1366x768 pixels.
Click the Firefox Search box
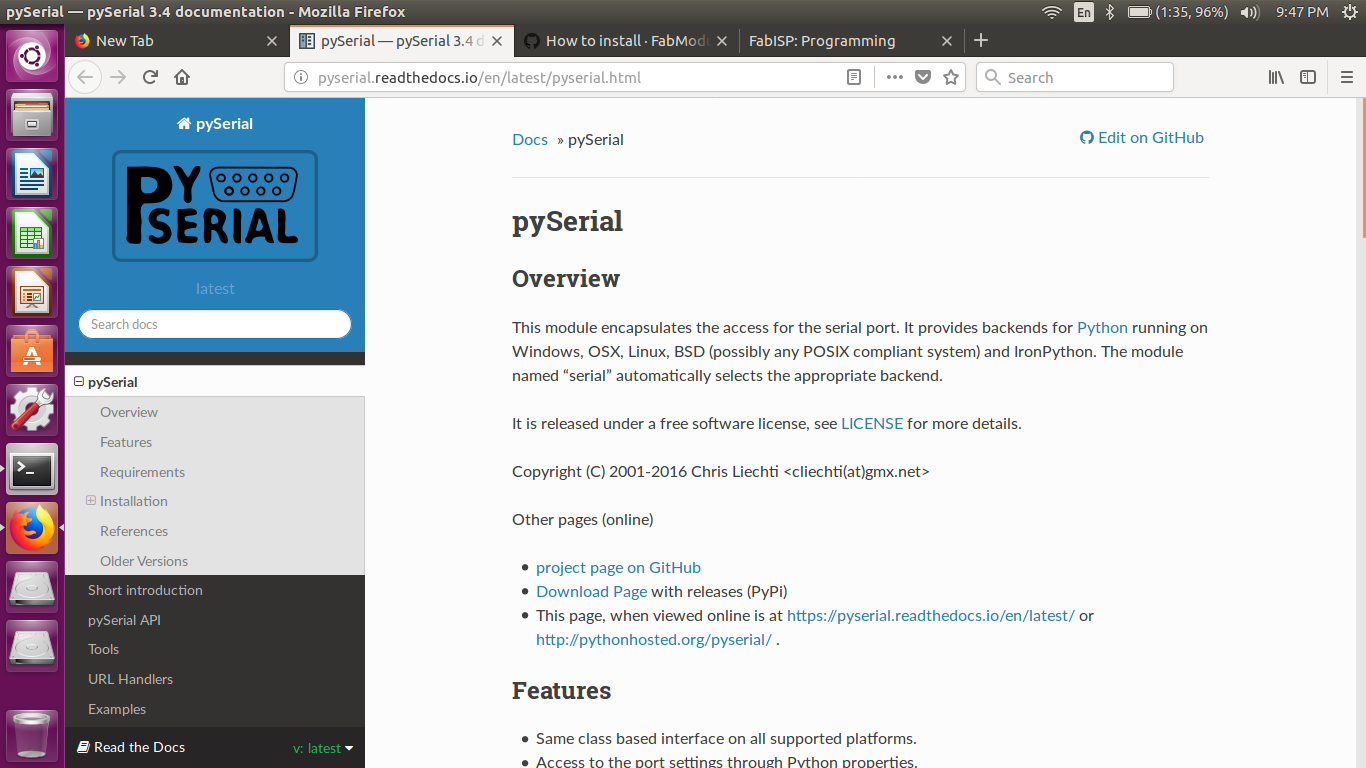coord(1075,77)
